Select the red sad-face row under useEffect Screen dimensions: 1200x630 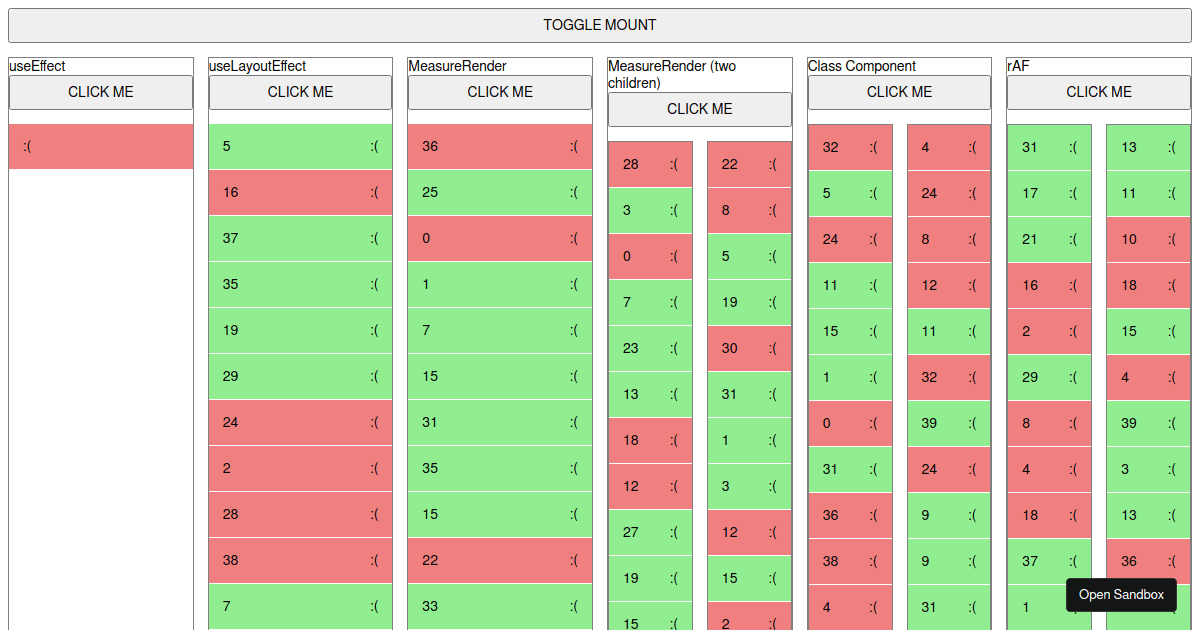coord(100,146)
